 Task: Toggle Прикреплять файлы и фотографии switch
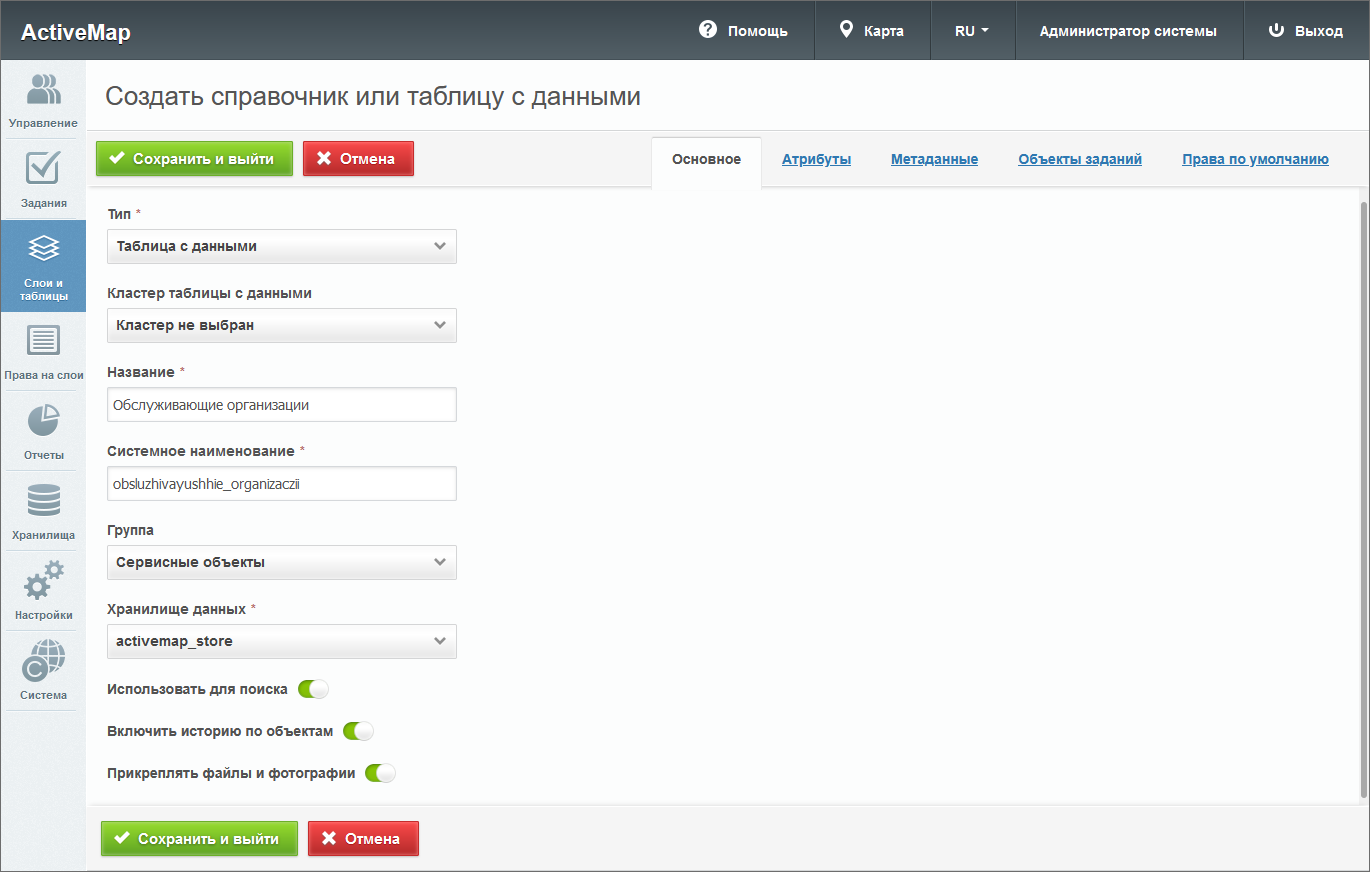tap(380, 773)
